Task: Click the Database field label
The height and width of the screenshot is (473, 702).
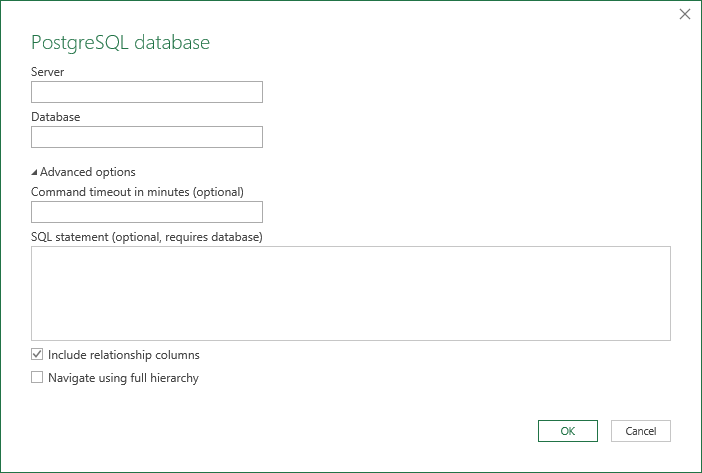Action: pos(56,116)
